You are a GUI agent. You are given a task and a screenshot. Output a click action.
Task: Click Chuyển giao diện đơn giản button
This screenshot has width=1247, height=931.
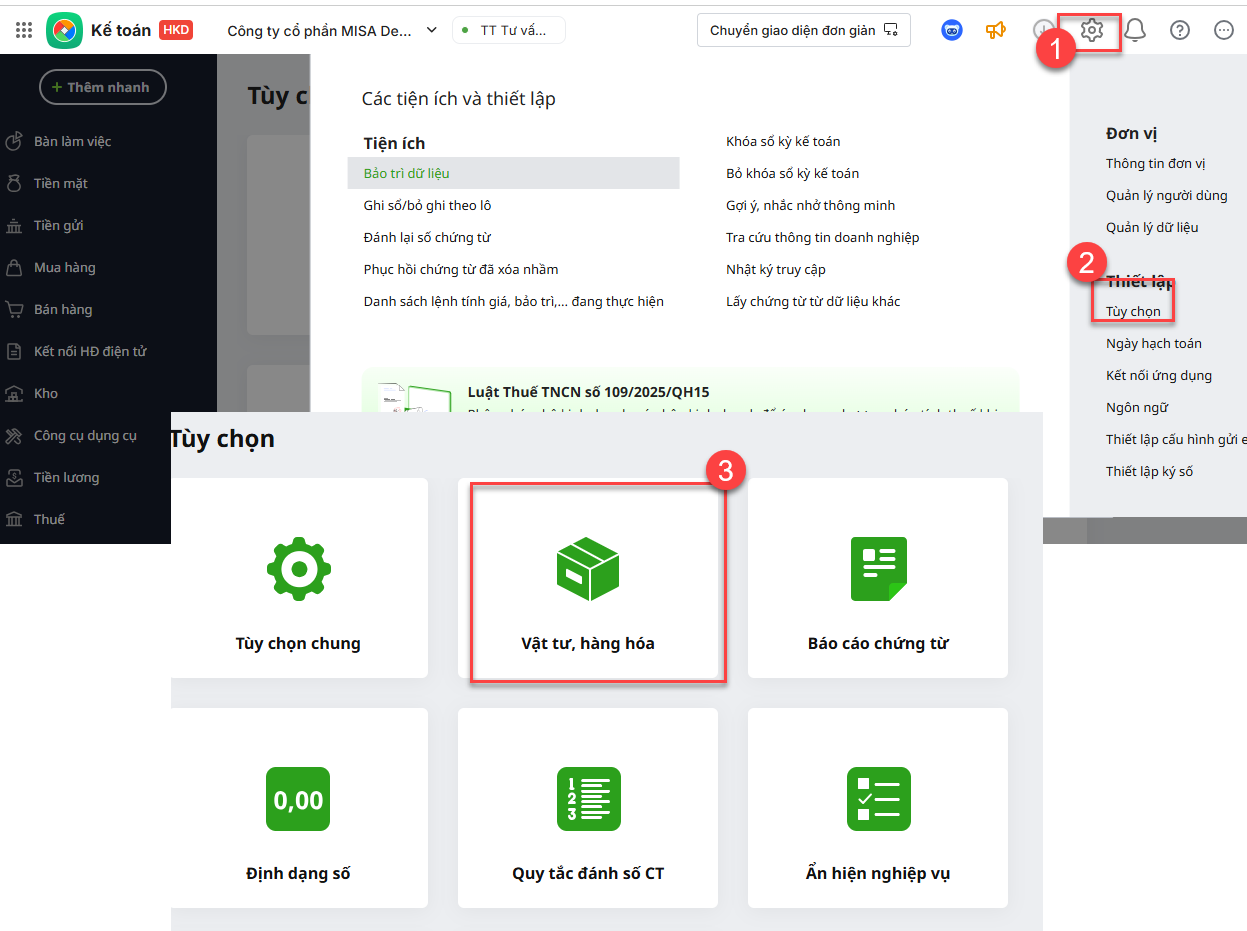pos(803,31)
